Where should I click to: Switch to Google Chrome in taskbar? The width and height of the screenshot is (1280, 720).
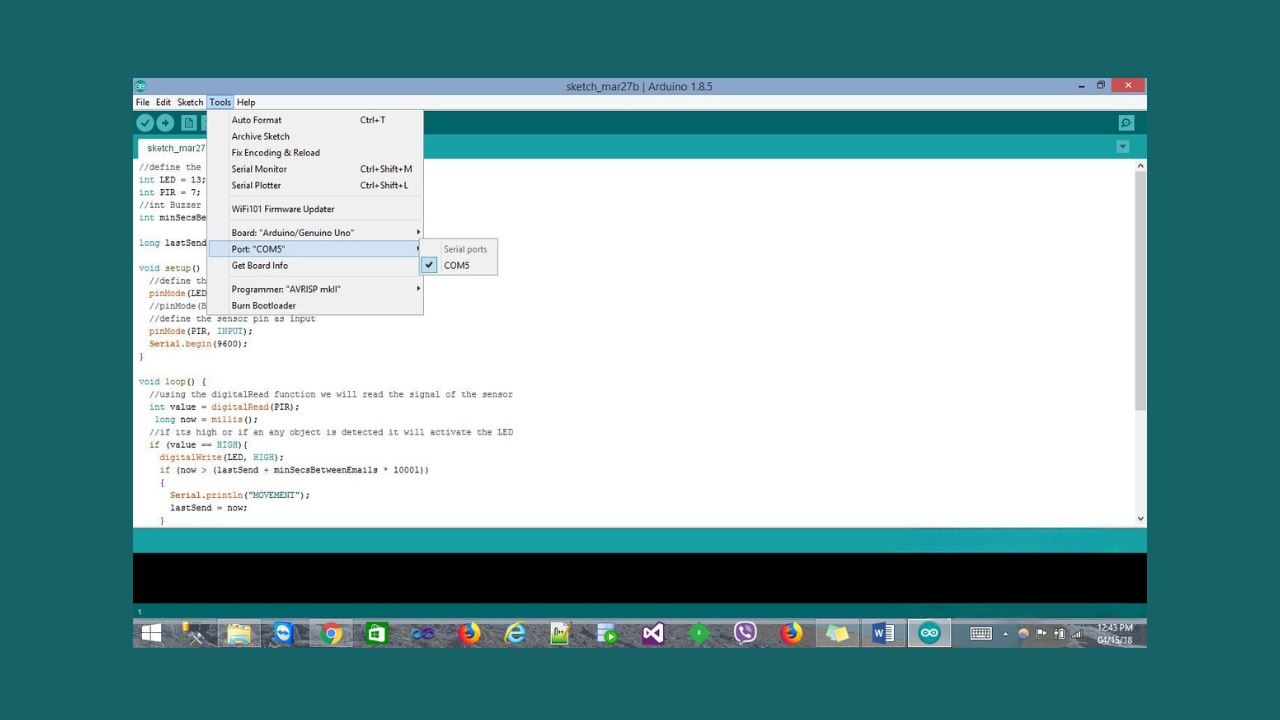tap(331, 633)
